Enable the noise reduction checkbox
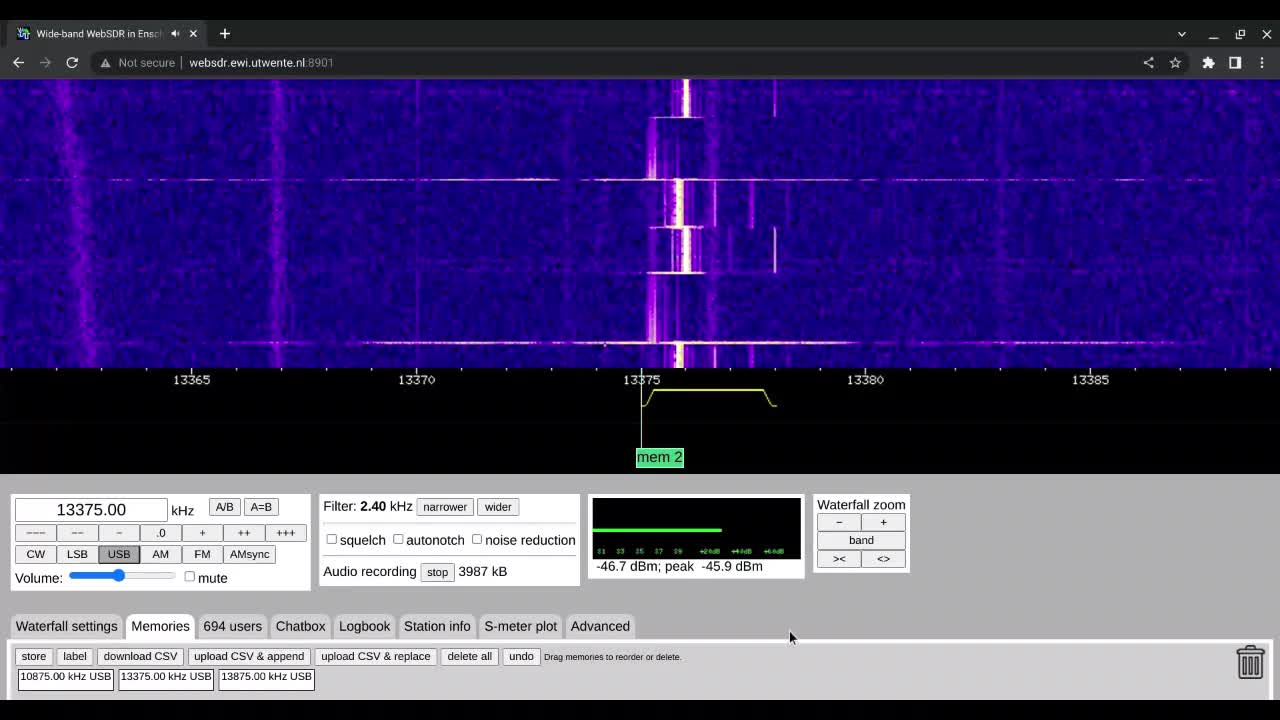 (477, 539)
